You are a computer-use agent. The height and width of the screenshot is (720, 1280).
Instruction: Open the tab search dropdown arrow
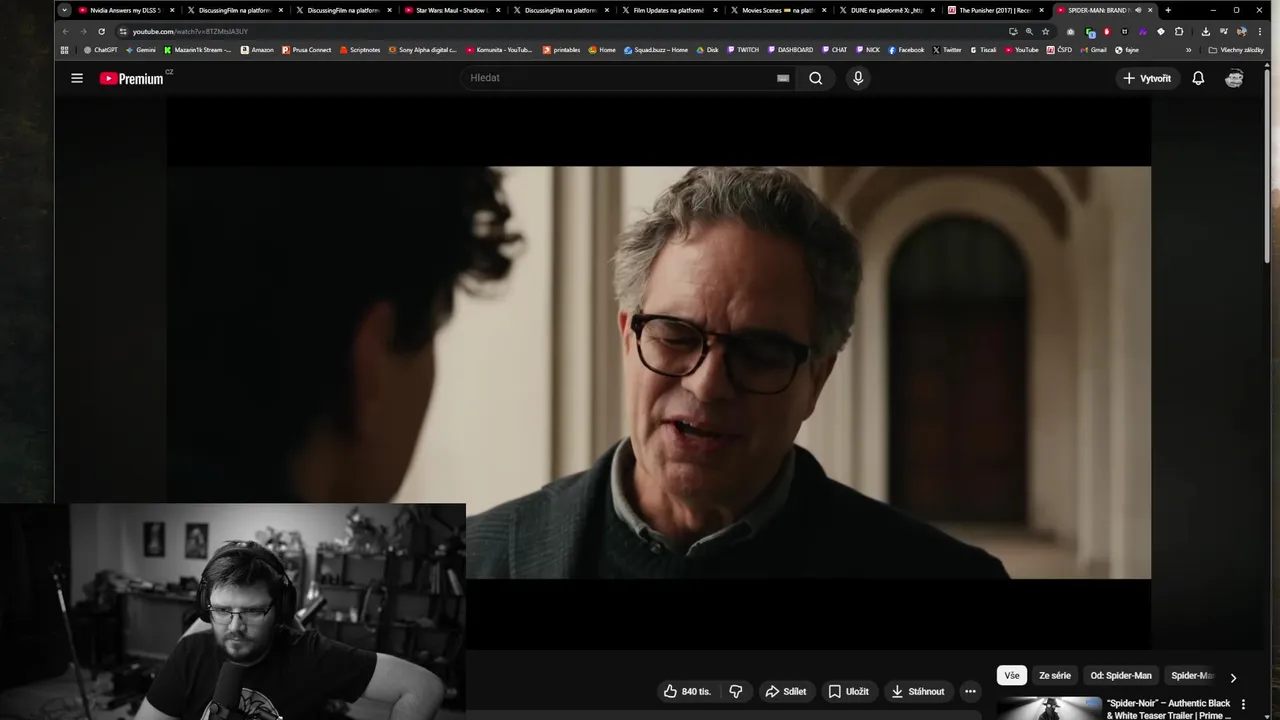[64, 10]
